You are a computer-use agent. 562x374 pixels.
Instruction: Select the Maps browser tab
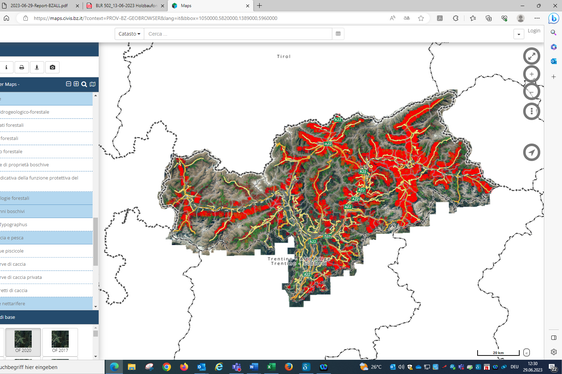coord(211,6)
